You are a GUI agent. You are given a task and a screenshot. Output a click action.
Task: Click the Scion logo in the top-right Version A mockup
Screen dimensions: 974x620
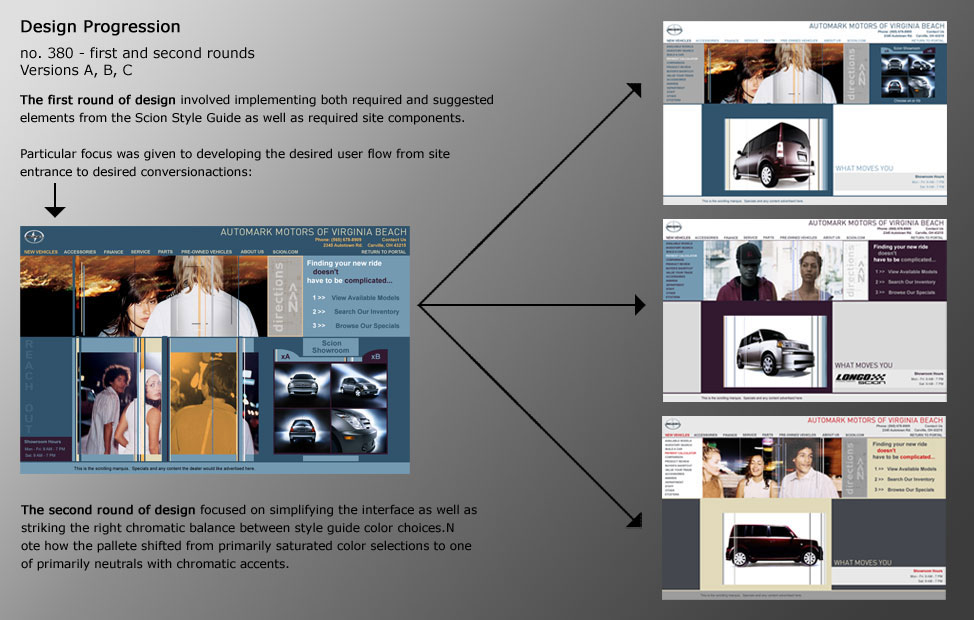pos(674,30)
